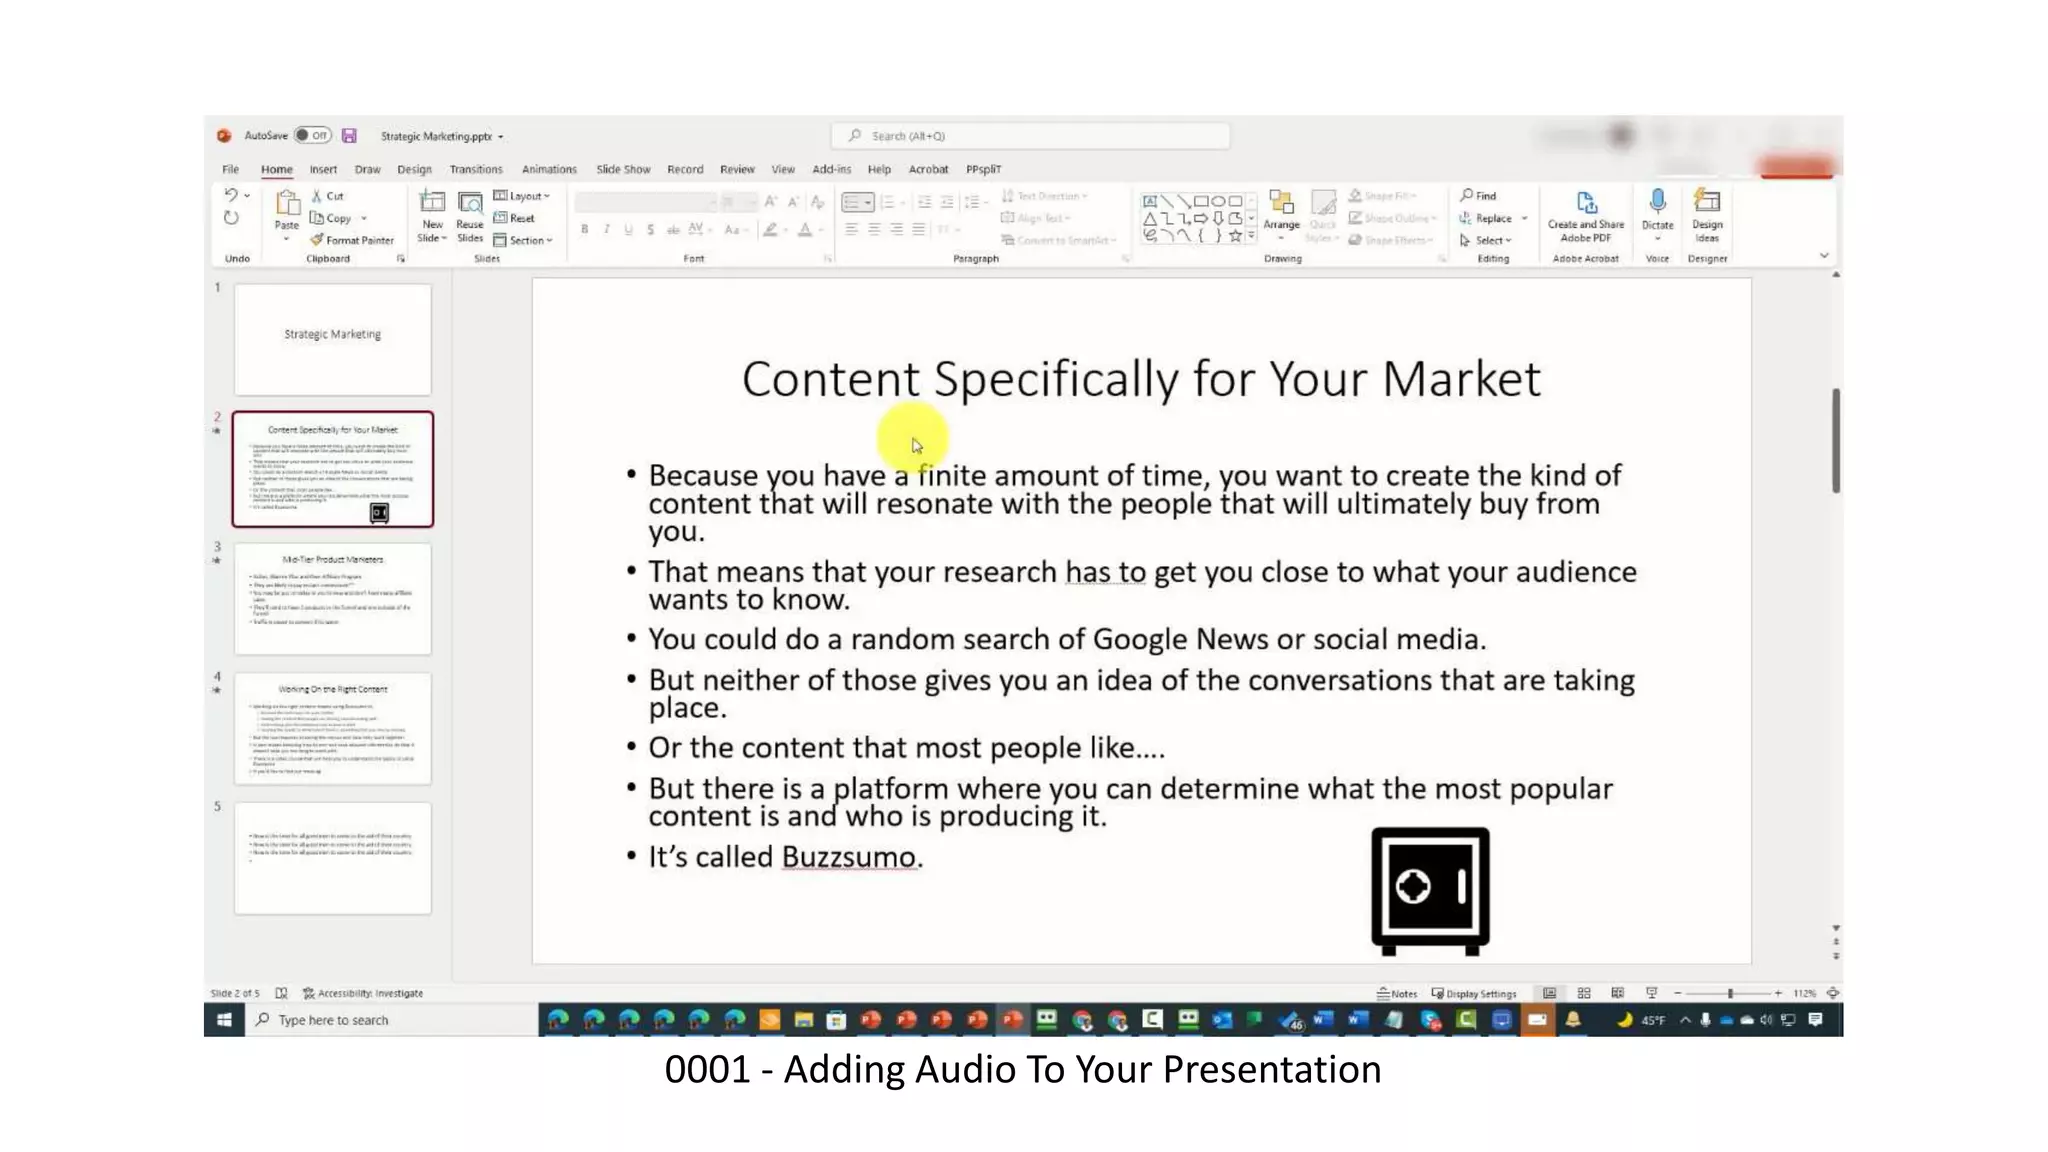Image resolution: width=2048 pixels, height=1152 pixels.
Task: Open the Slide Show ribbon tab
Action: (x=623, y=169)
